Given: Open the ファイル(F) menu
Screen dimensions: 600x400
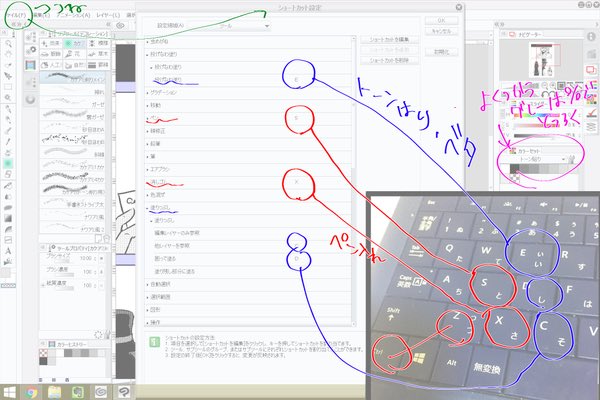Looking at the screenshot, I should pyautogui.click(x=16, y=15).
